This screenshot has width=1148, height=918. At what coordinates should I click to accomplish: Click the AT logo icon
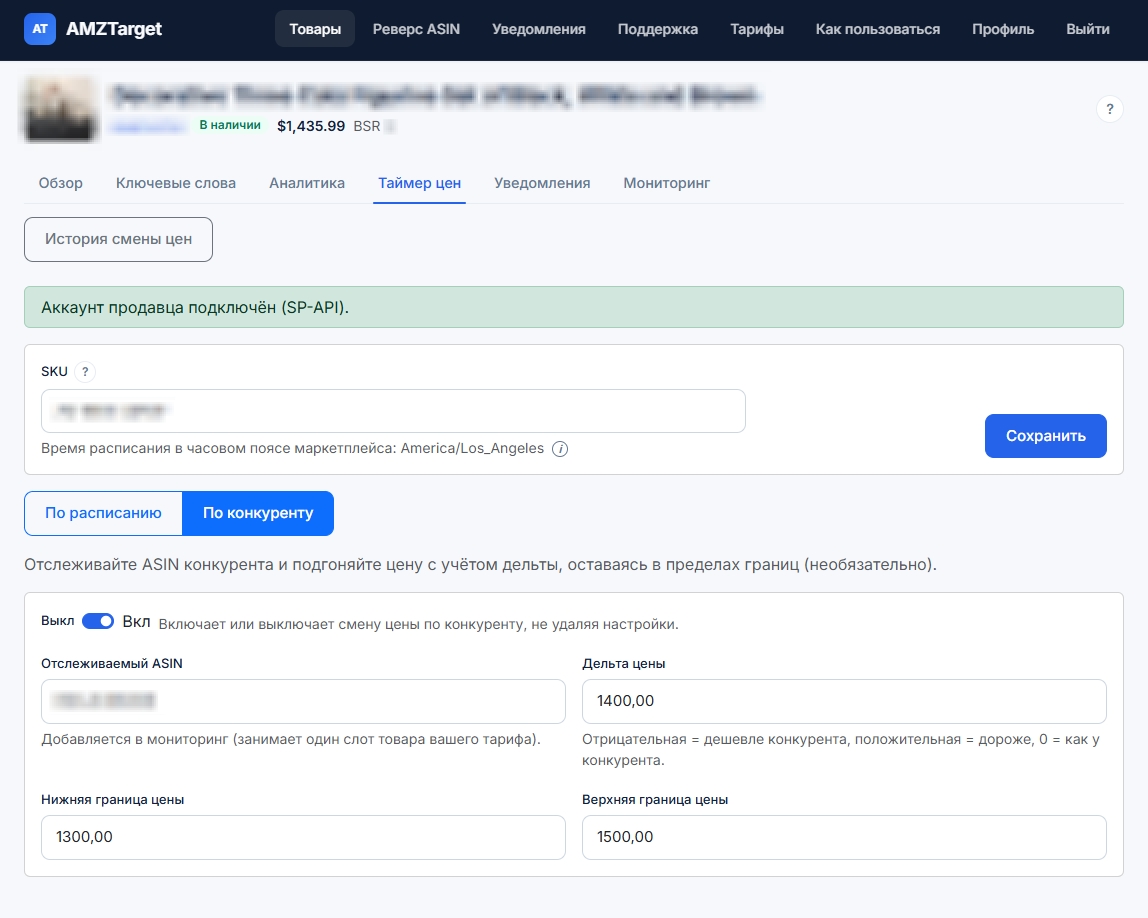[x=40, y=29]
